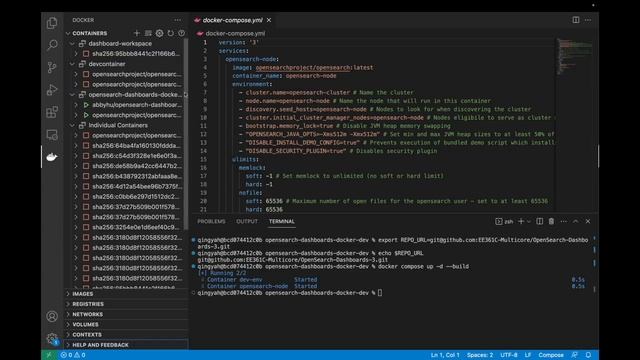Close the docker-compose.yml tab
The width and height of the screenshot is (640, 360).
(269, 20)
